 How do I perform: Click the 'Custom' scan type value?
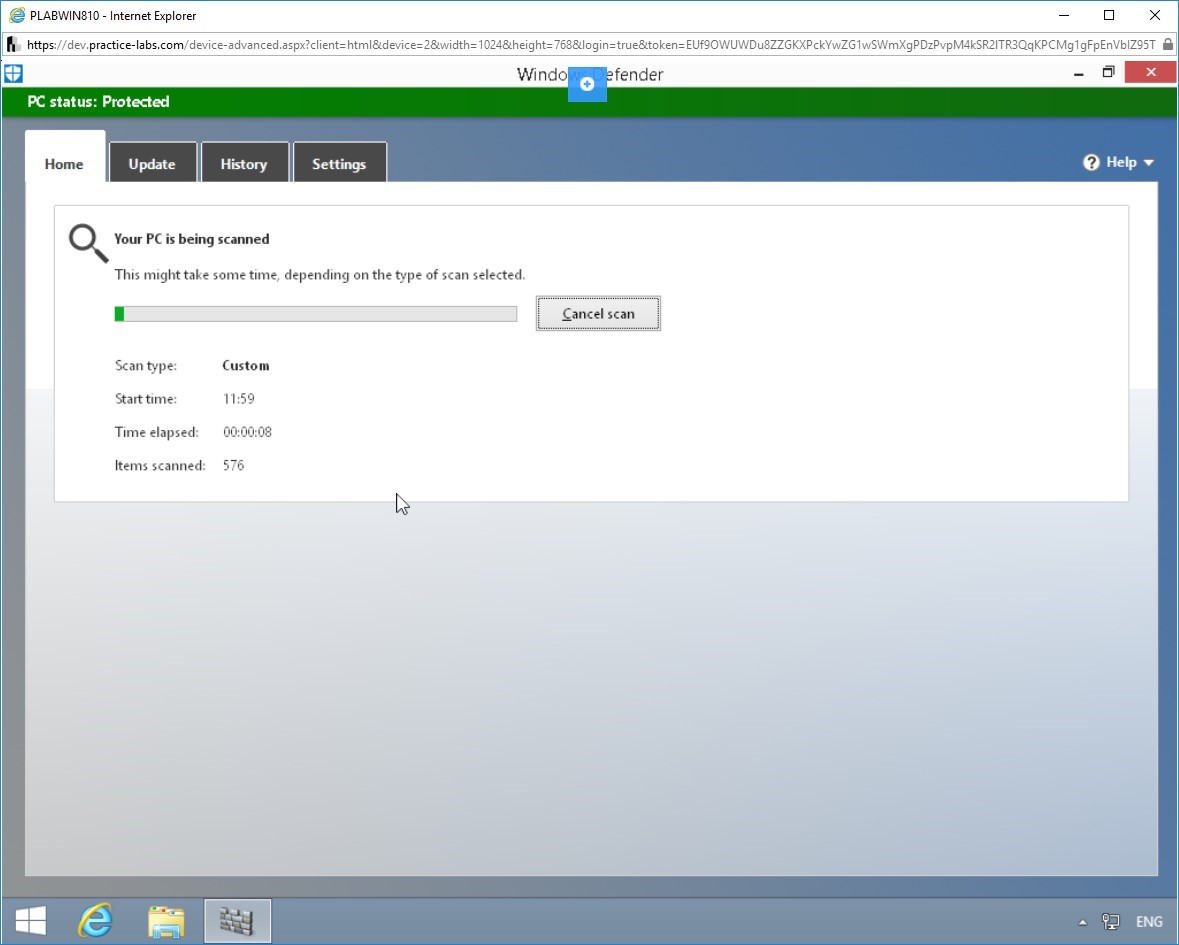click(x=246, y=365)
